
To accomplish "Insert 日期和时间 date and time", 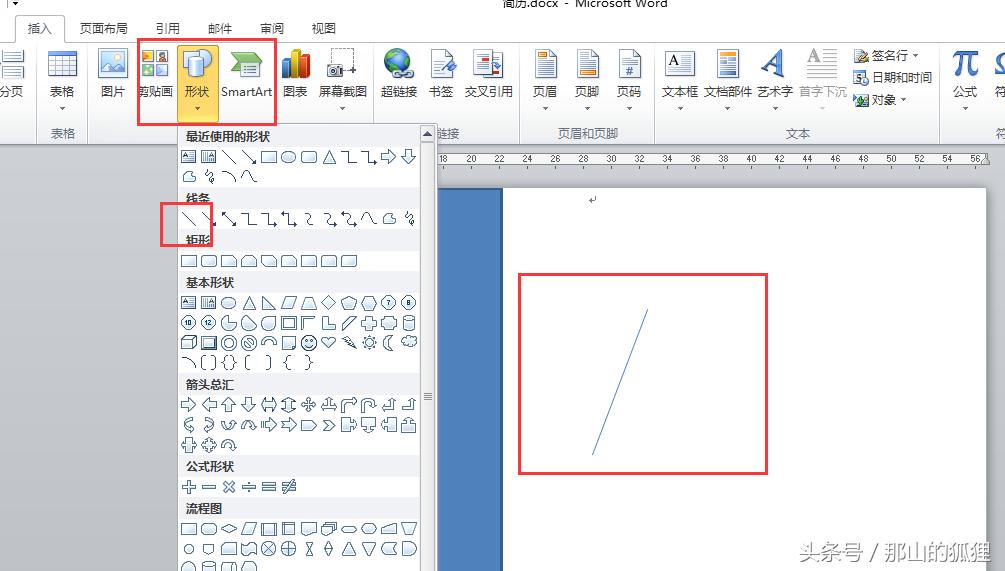I will coord(893,78).
